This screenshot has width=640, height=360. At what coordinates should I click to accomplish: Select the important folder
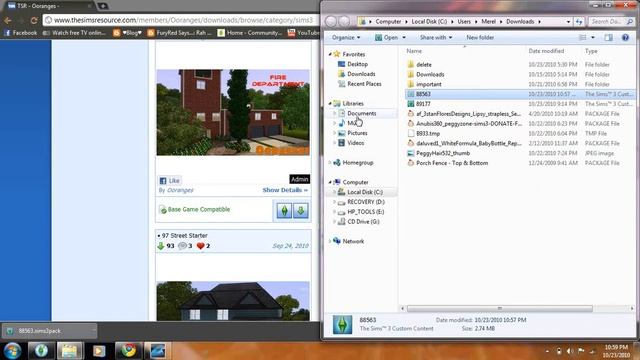[x=429, y=84]
